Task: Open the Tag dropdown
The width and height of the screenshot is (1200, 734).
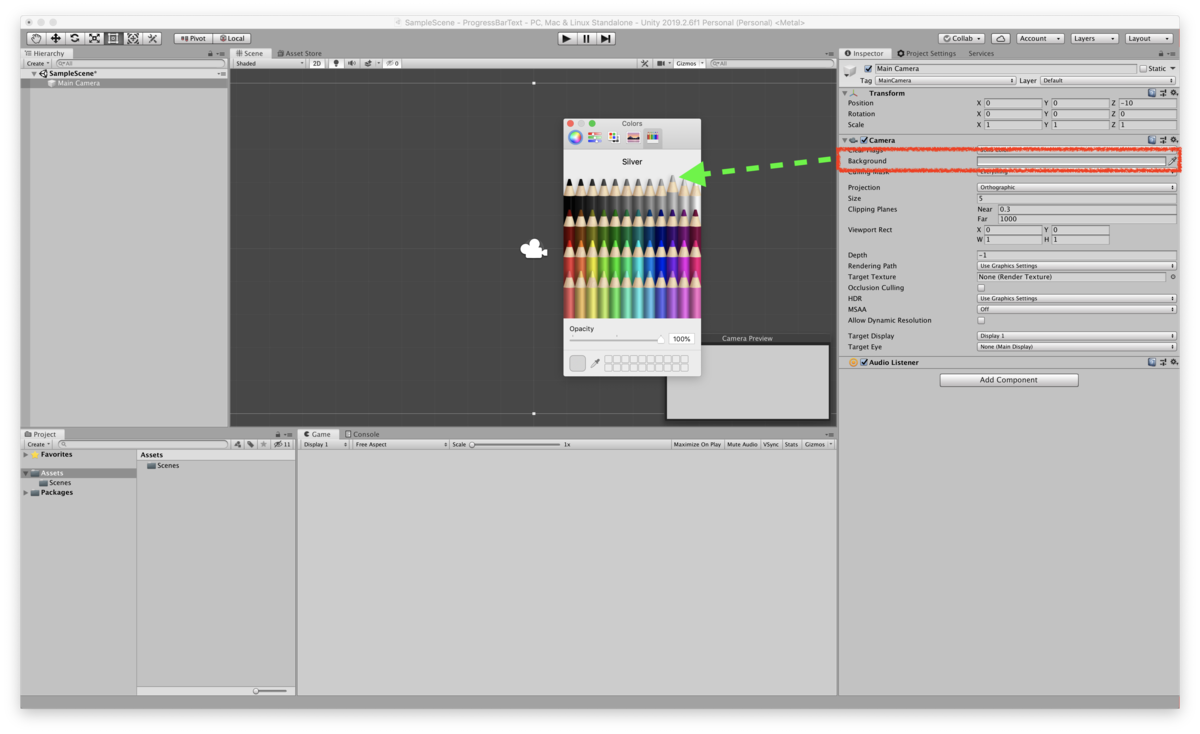Action: coord(946,80)
